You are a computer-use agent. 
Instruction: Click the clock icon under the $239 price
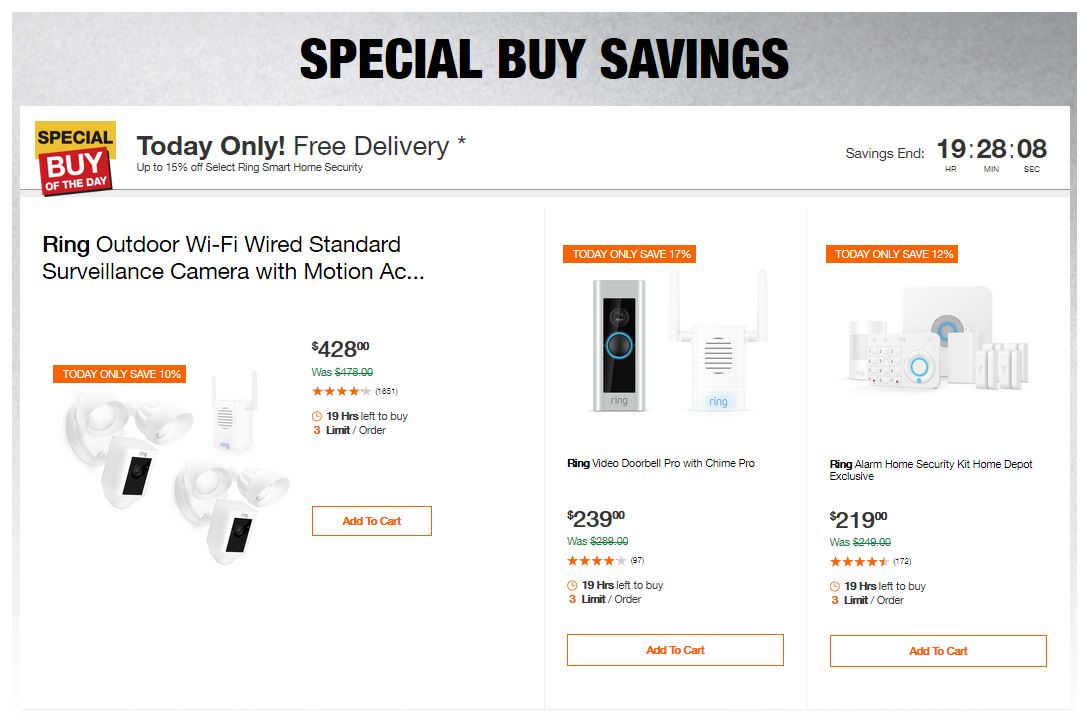pyautogui.click(x=572, y=585)
